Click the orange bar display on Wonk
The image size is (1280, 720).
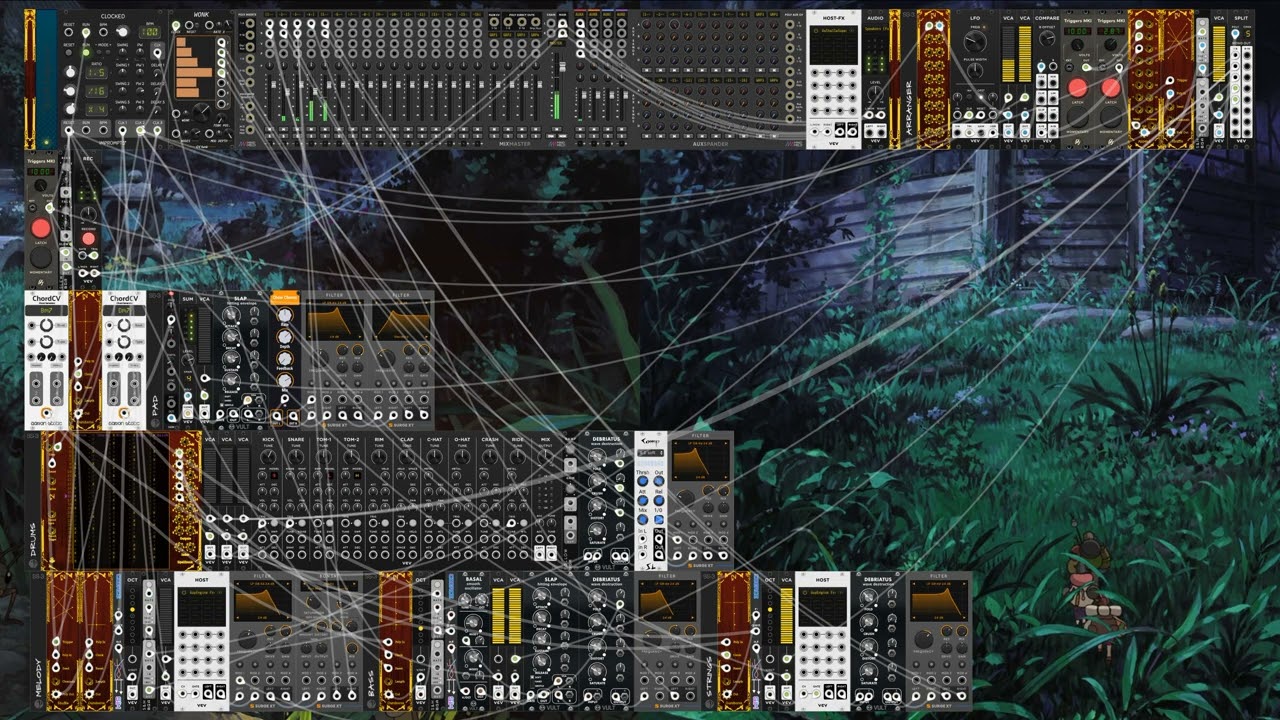(x=194, y=67)
